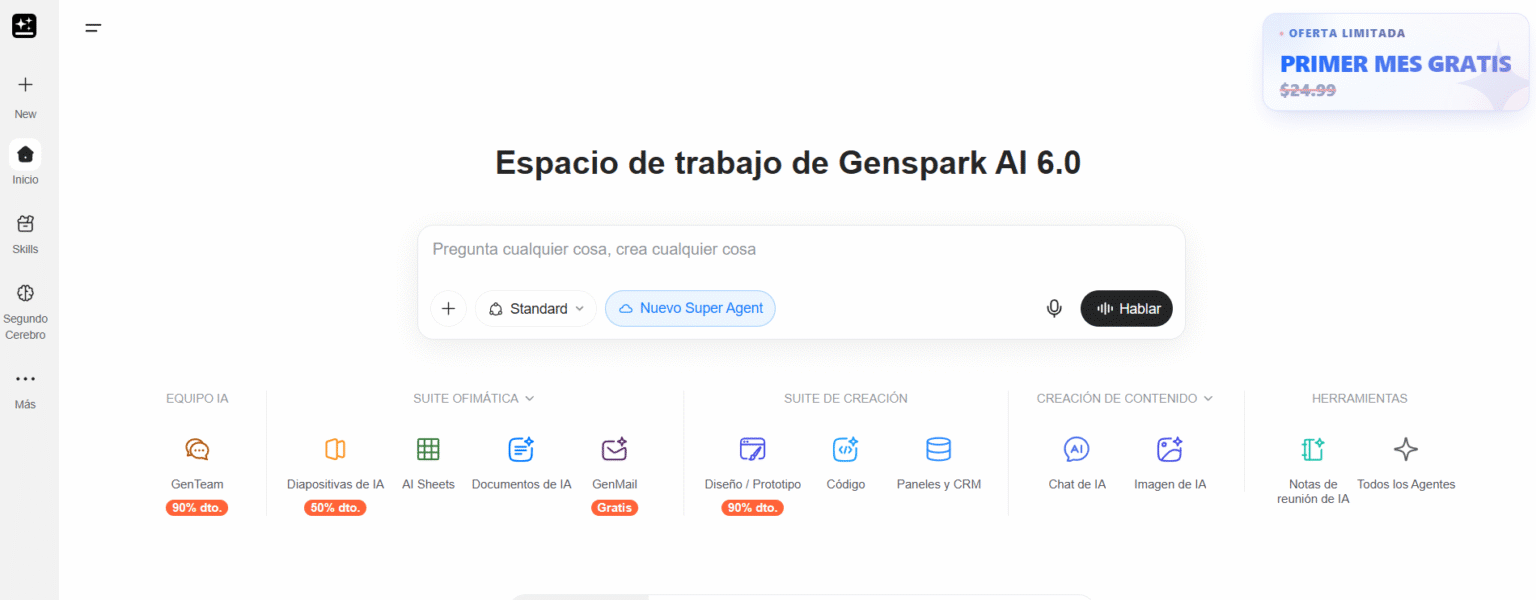Go to Inicio home icon

26,154
